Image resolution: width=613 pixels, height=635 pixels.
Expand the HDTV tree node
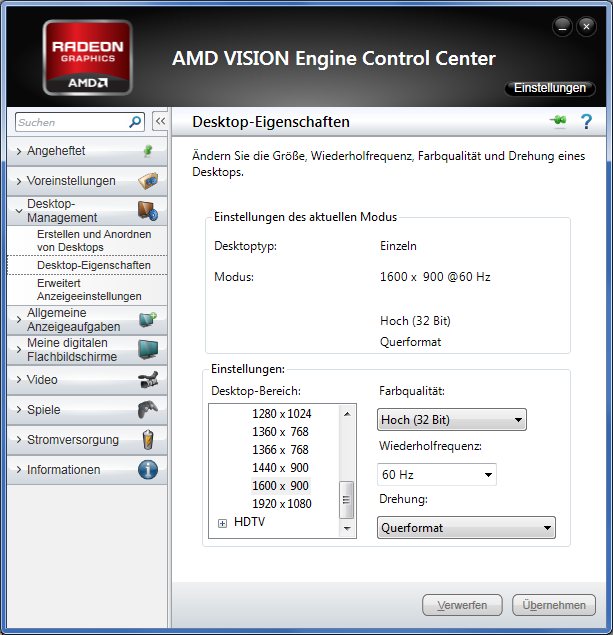coord(222,523)
